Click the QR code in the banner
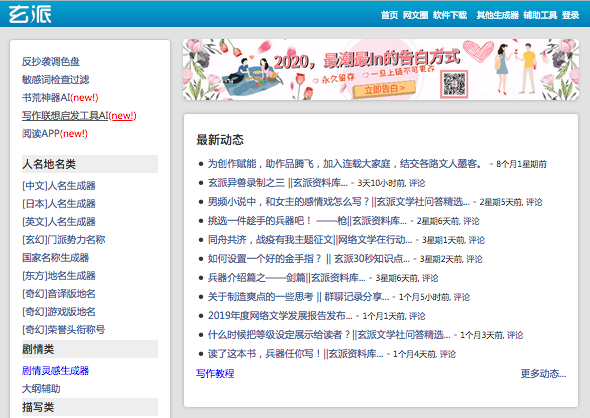The image size is (590, 418). [x=454, y=84]
